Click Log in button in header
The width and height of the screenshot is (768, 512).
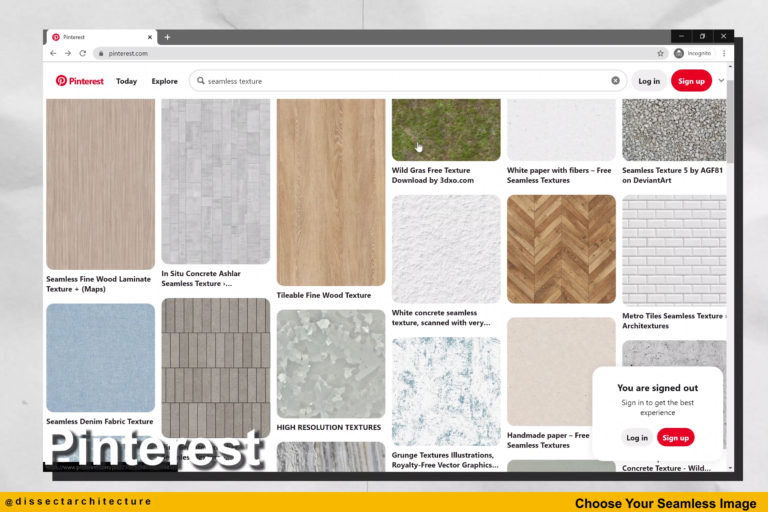(649, 81)
